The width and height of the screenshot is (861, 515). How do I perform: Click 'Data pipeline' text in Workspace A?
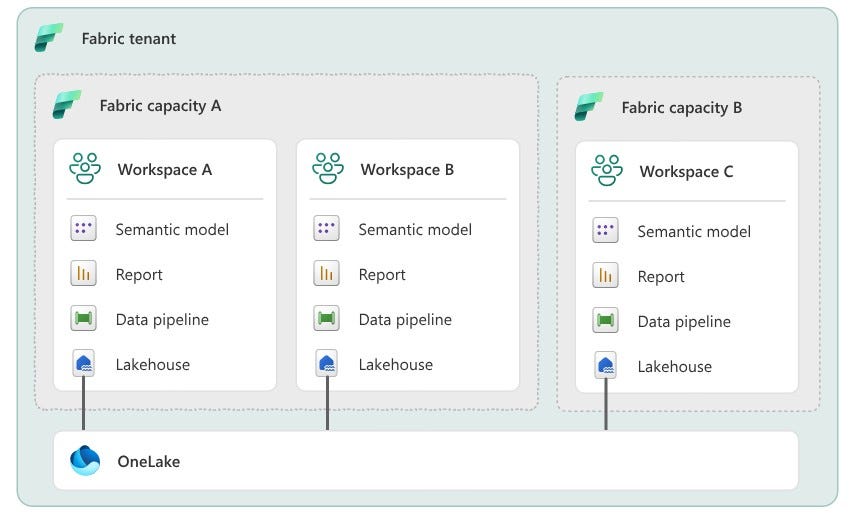point(163,320)
